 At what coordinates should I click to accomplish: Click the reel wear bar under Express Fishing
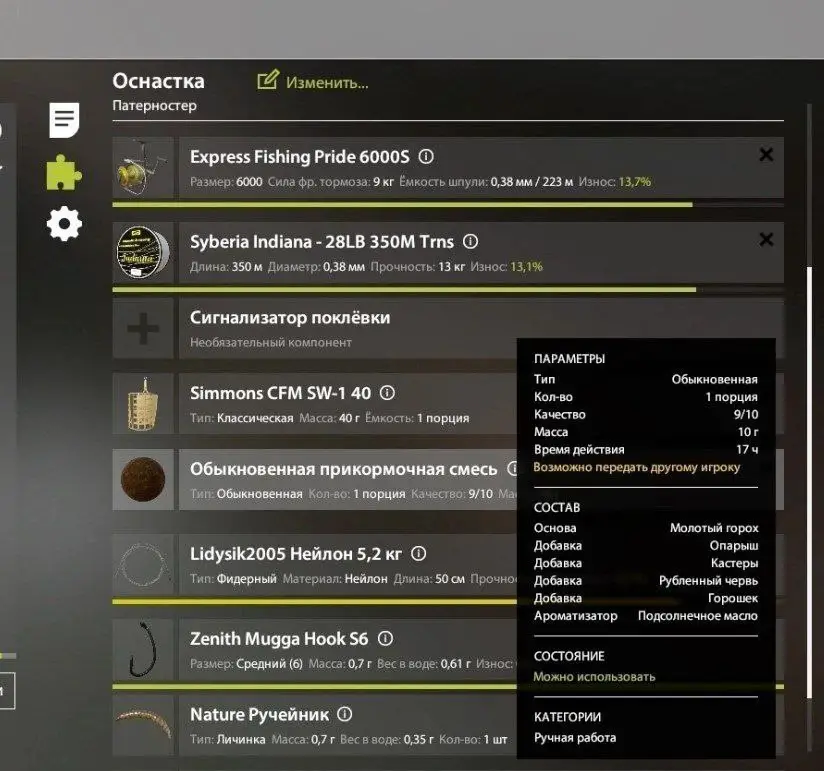pyautogui.click(x=448, y=204)
